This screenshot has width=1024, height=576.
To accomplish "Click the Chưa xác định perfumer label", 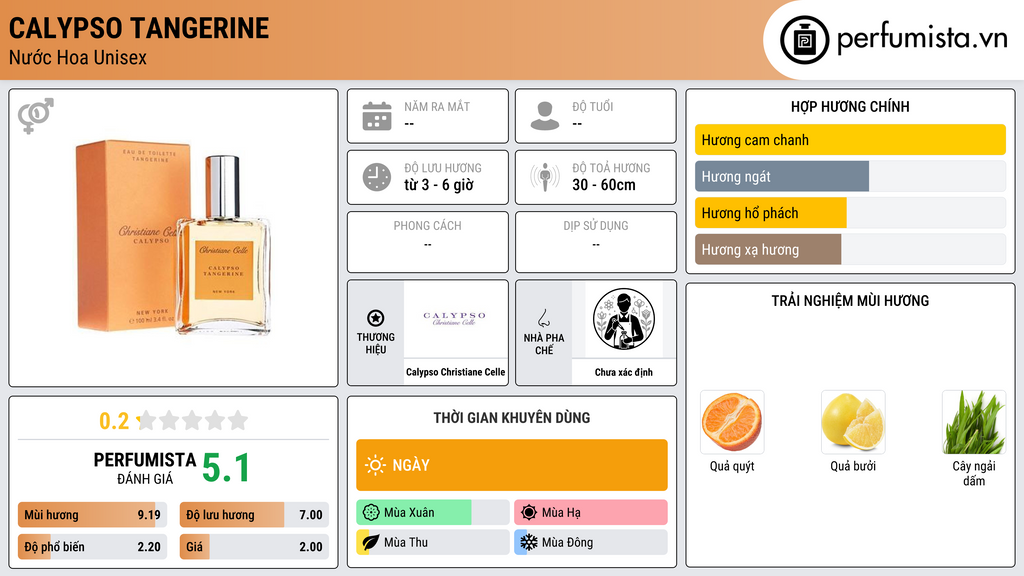I will pyautogui.click(x=624, y=372).
